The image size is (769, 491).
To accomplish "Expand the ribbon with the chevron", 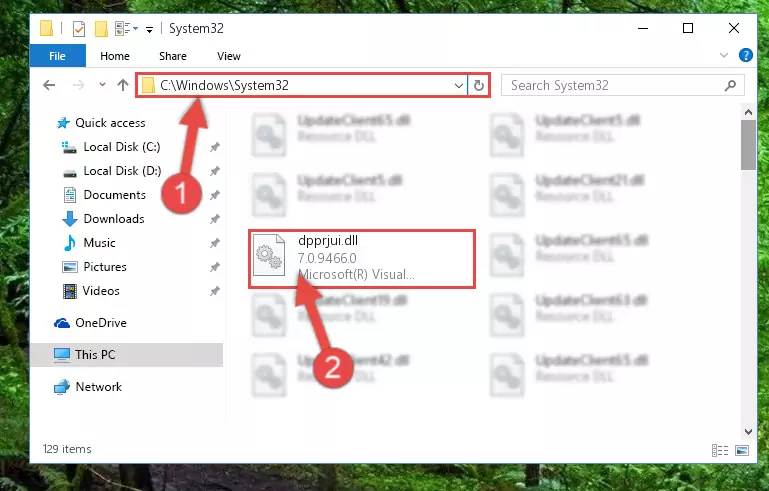I will coord(723,55).
